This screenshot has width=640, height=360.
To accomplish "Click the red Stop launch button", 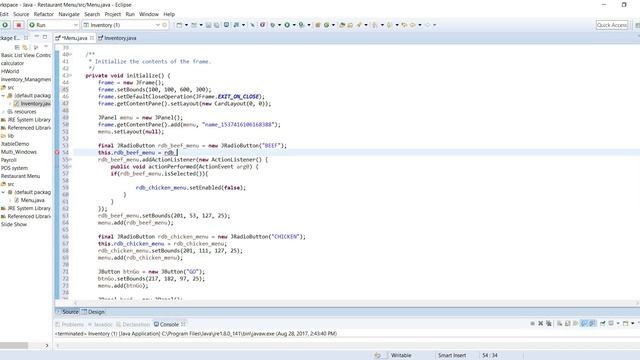I will coord(18,25).
